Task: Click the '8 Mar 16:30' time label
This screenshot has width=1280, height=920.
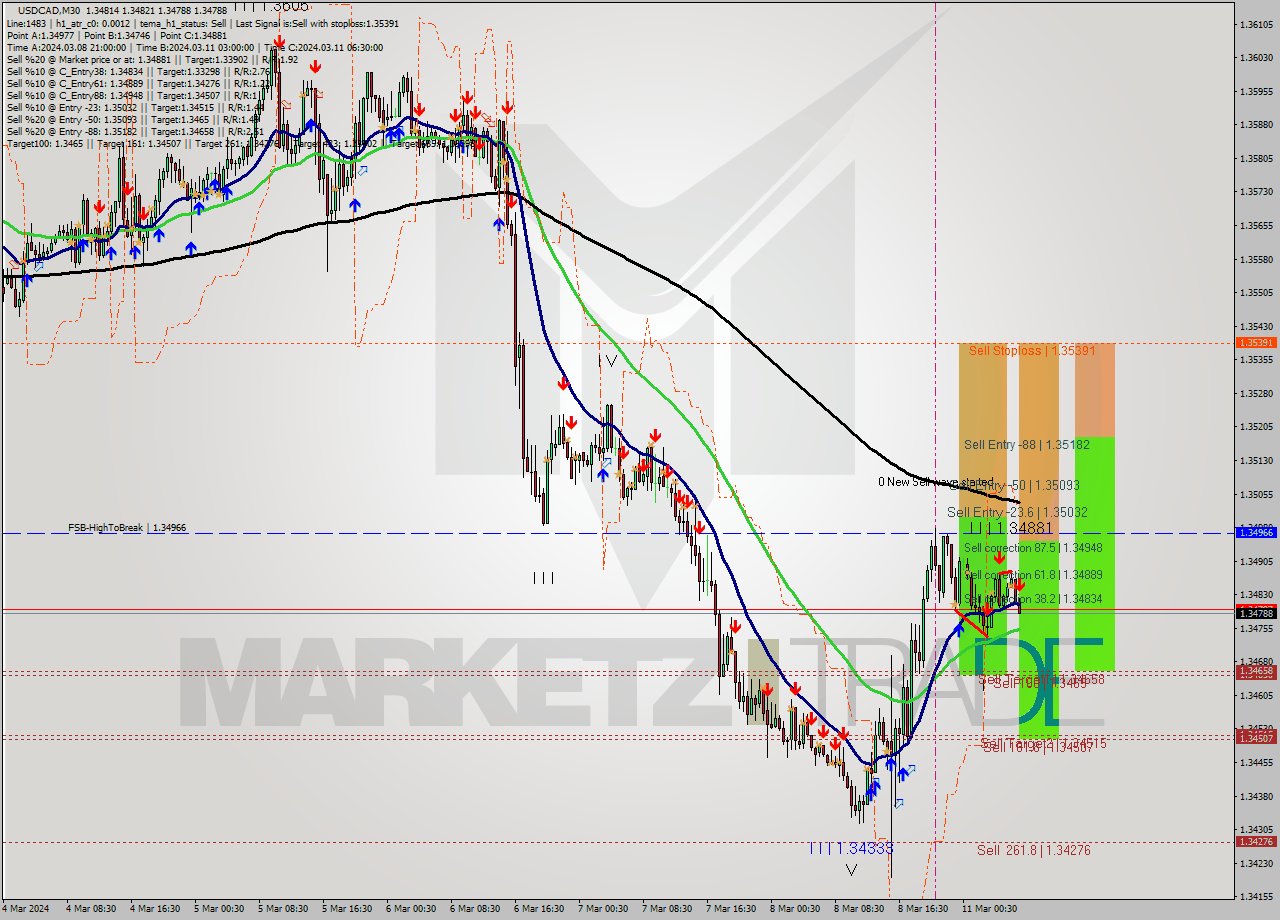Action: [x=923, y=909]
